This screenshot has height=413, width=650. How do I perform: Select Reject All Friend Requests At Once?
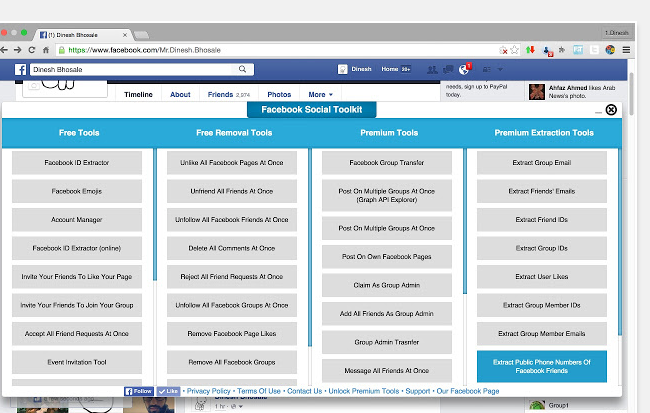(232, 277)
